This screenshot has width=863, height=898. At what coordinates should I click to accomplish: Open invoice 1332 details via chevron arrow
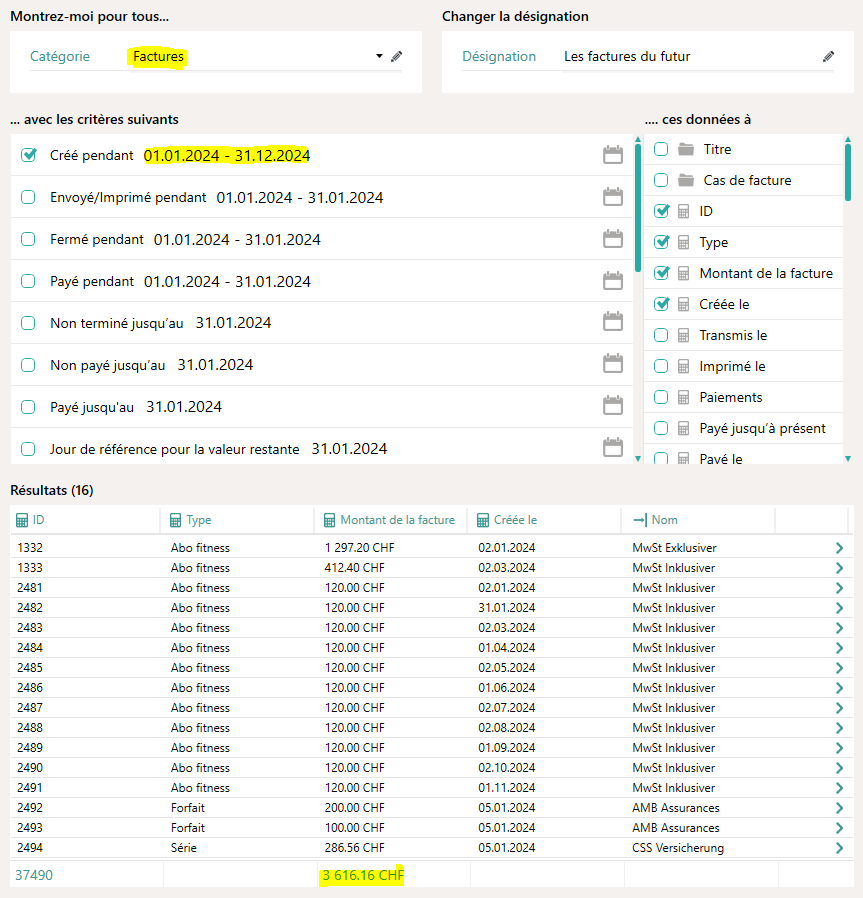(838, 548)
